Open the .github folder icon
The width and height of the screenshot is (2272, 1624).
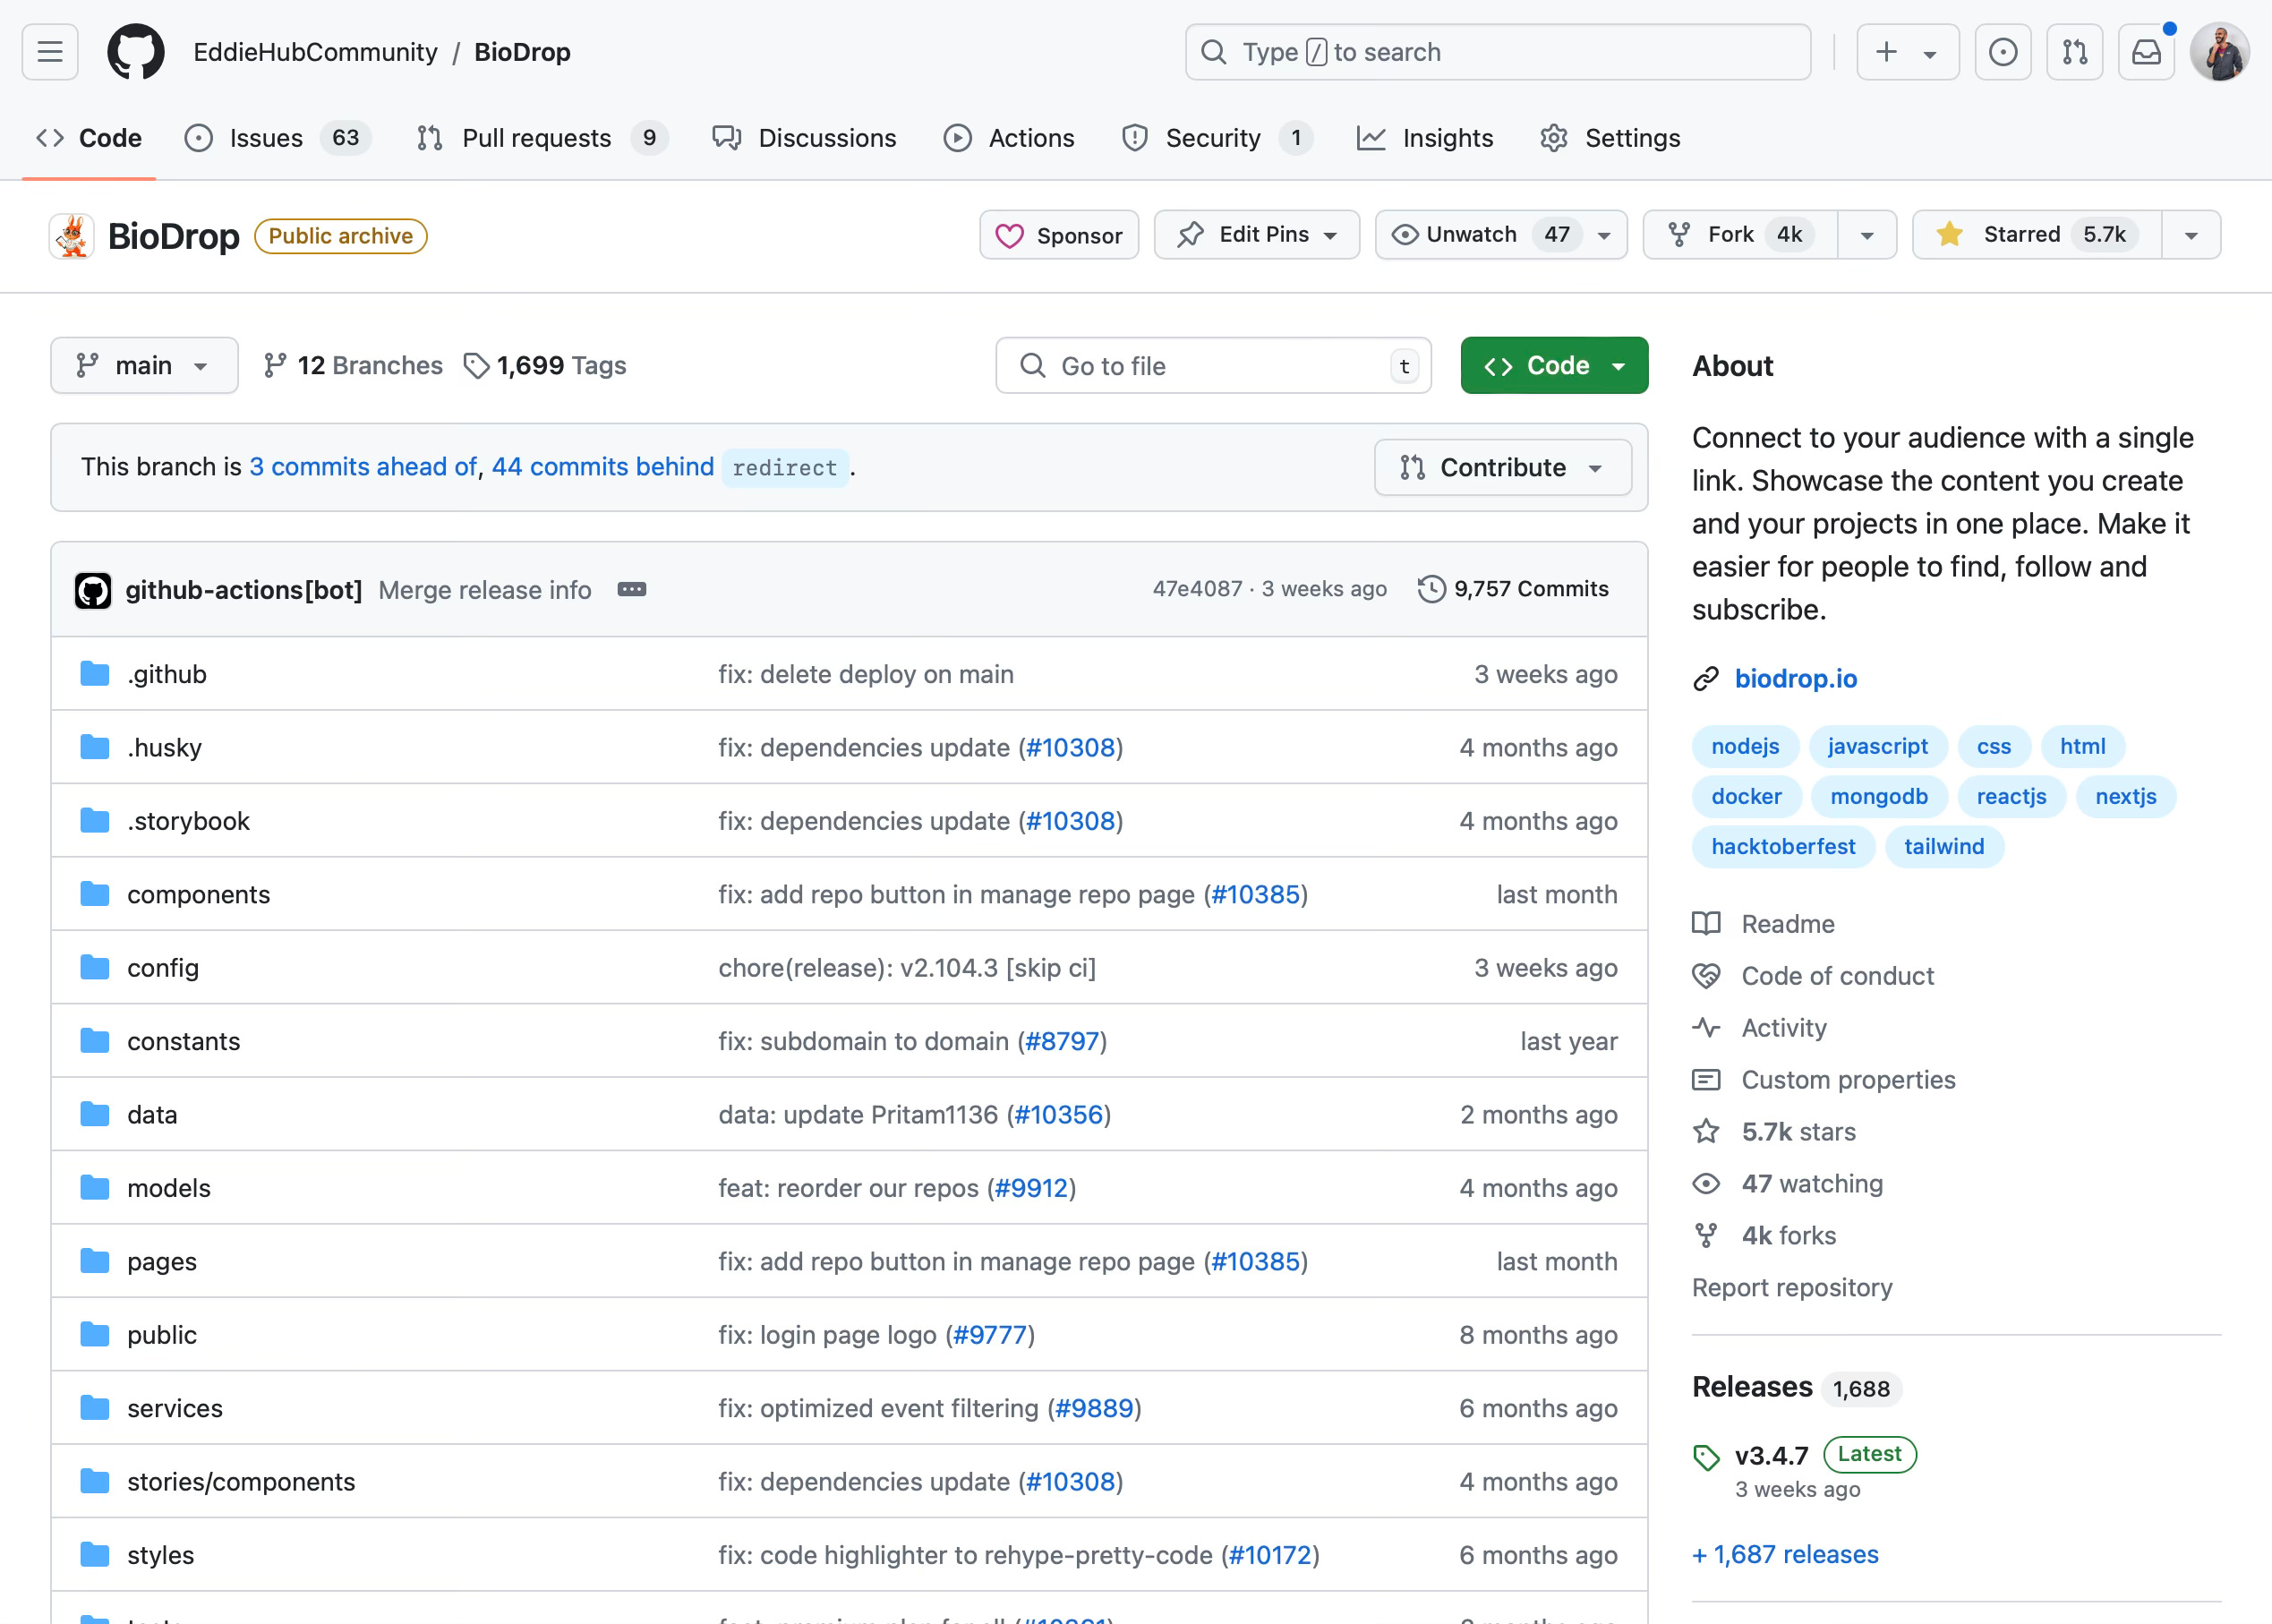(95, 674)
